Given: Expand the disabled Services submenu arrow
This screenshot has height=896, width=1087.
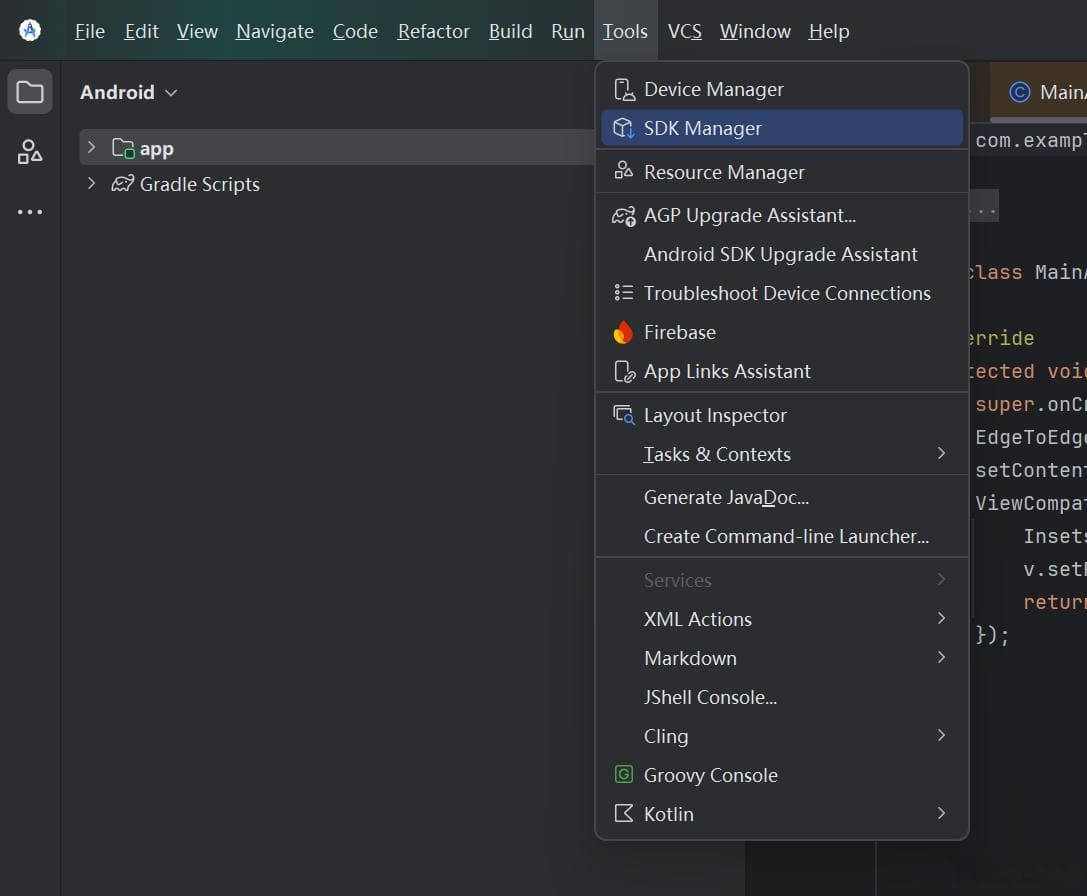Looking at the screenshot, I should coord(941,579).
